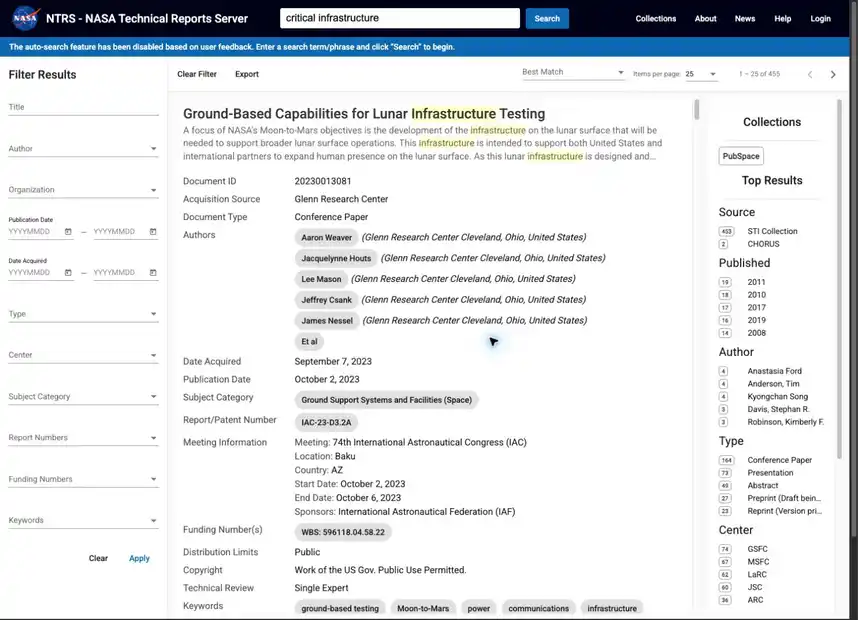The image size is (858, 620).
Task: Open Date Acquired end calendar picker
Action: [x=153, y=273]
